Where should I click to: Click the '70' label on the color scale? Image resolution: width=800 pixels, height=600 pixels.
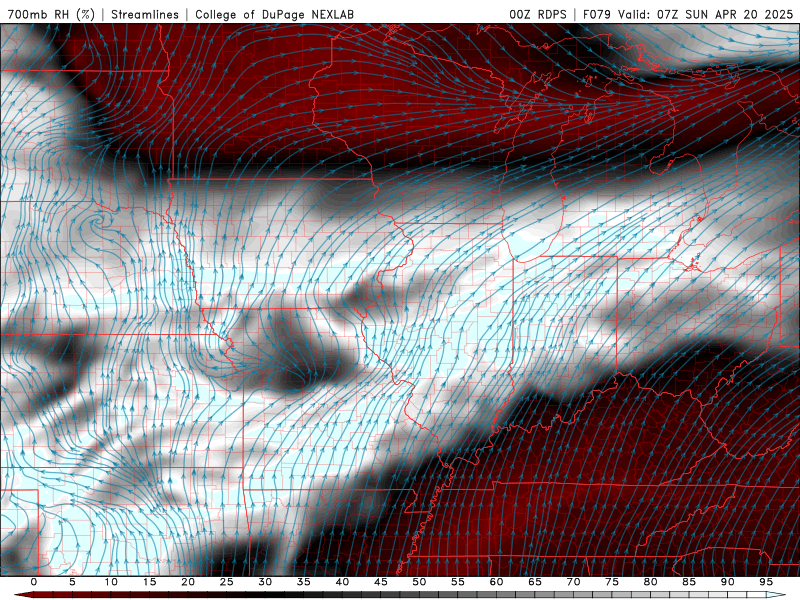[x=573, y=582]
